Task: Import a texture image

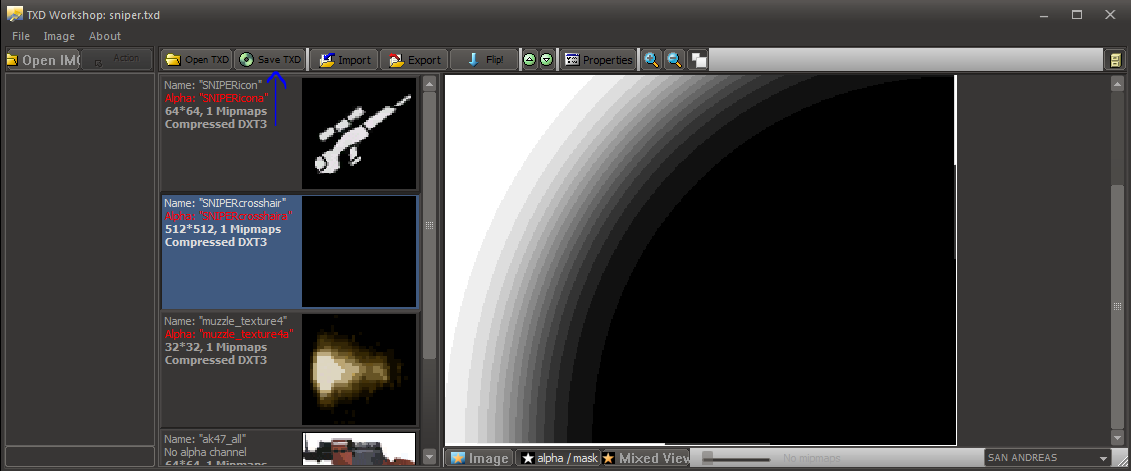Action: click(345, 60)
